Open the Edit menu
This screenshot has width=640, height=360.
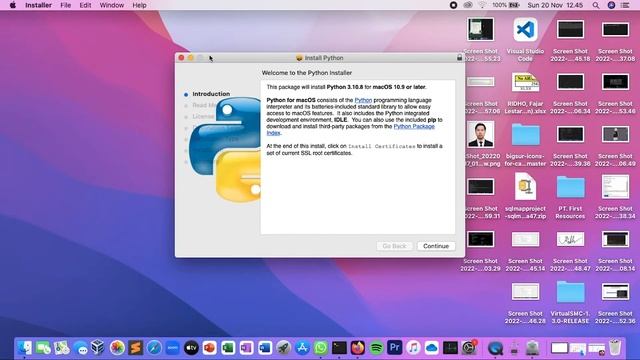click(x=85, y=5)
